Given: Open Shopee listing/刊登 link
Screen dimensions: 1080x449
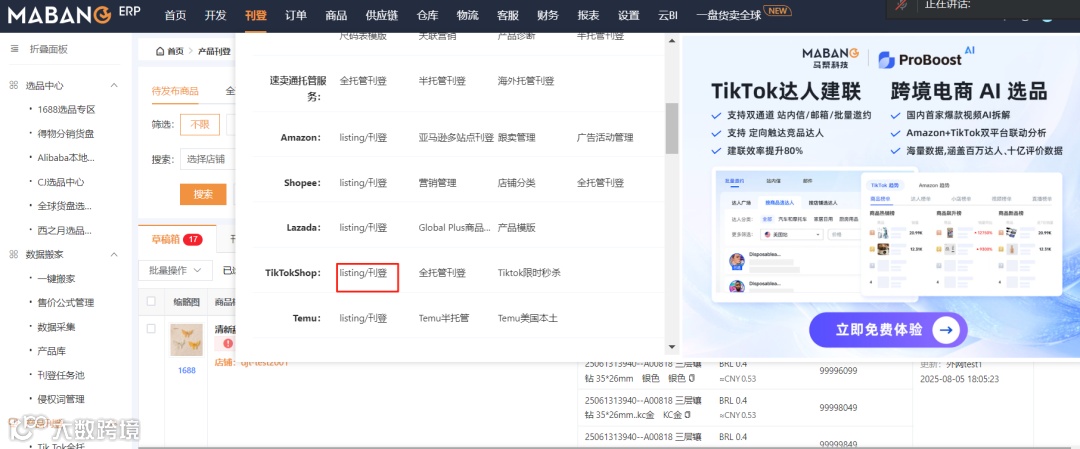Looking at the screenshot, I should 363,183.
